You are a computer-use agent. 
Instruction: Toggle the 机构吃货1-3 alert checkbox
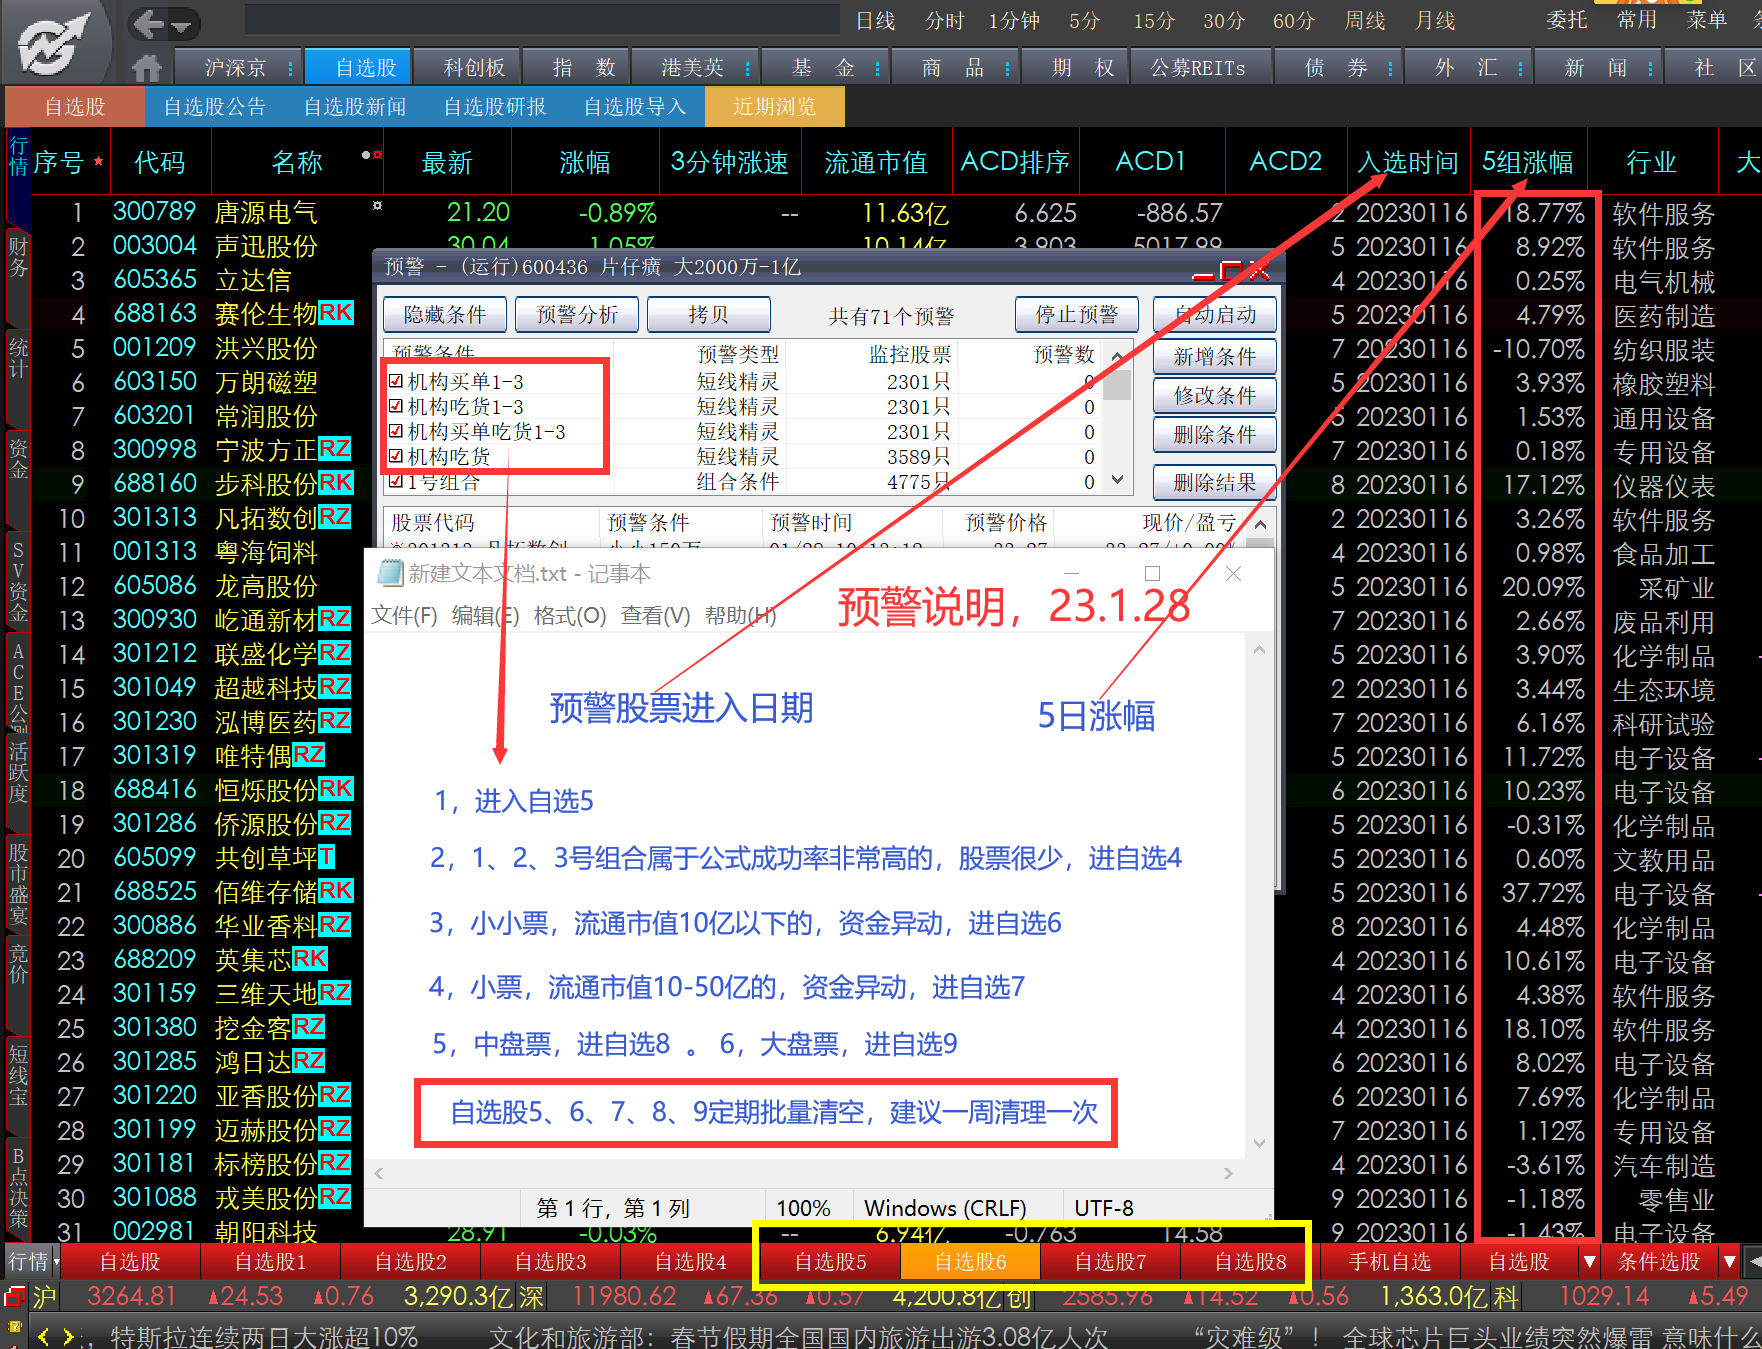(x=396, y=406)
